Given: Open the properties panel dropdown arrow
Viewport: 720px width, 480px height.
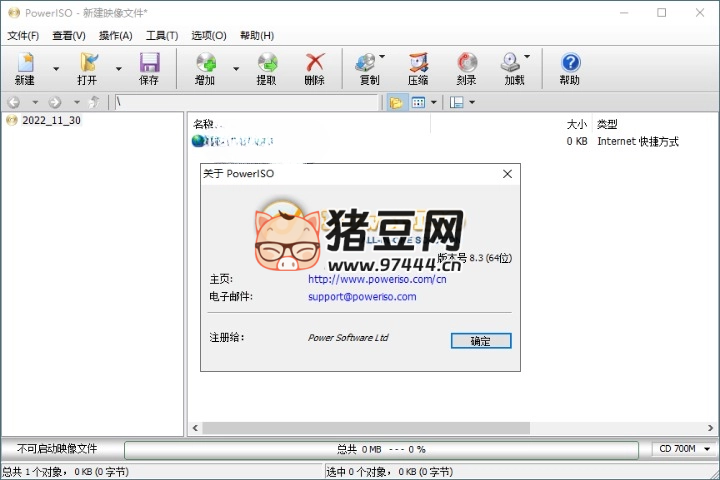Looking at the screenshot, I should click(x=472, y=102).
